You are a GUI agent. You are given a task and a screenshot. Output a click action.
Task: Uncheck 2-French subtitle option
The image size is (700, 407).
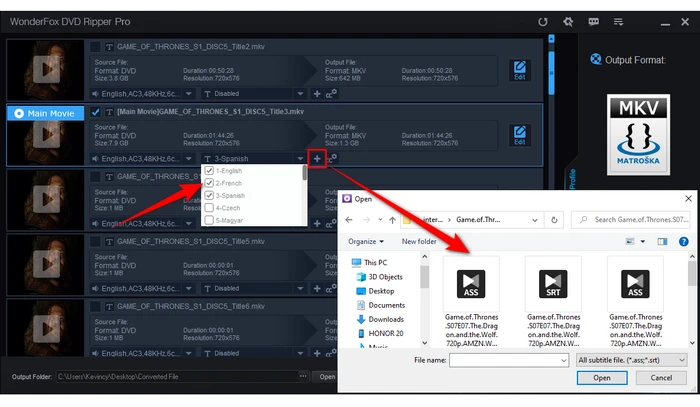[x=209, y=183]
